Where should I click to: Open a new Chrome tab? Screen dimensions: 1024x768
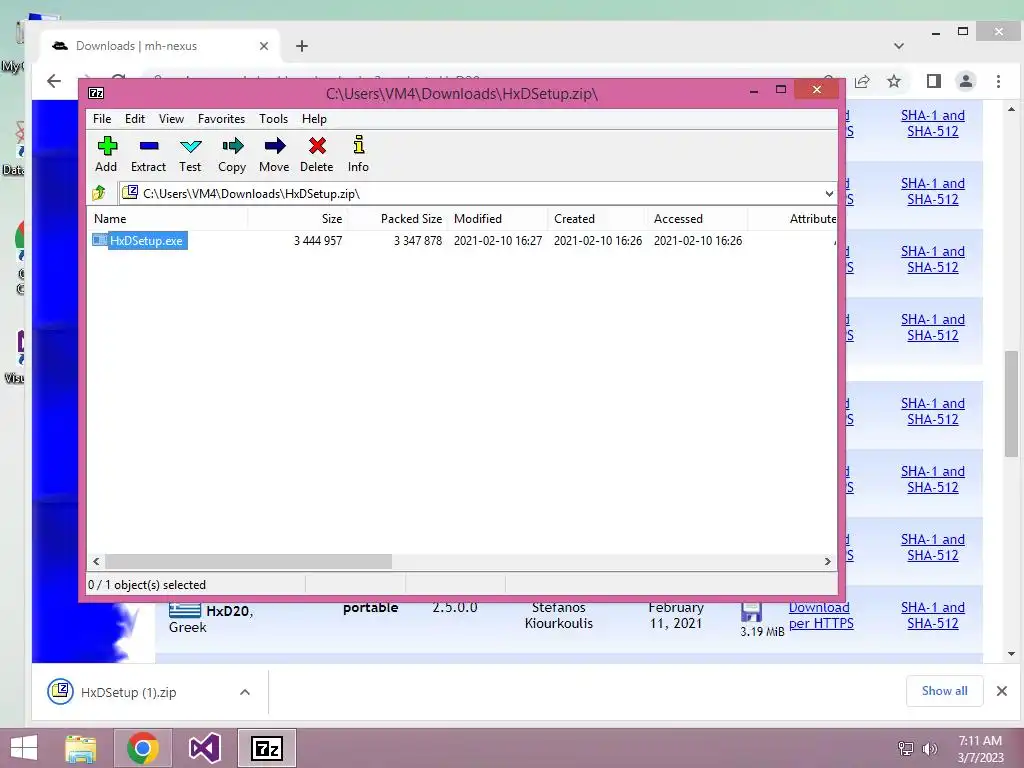tap(301, 46)
